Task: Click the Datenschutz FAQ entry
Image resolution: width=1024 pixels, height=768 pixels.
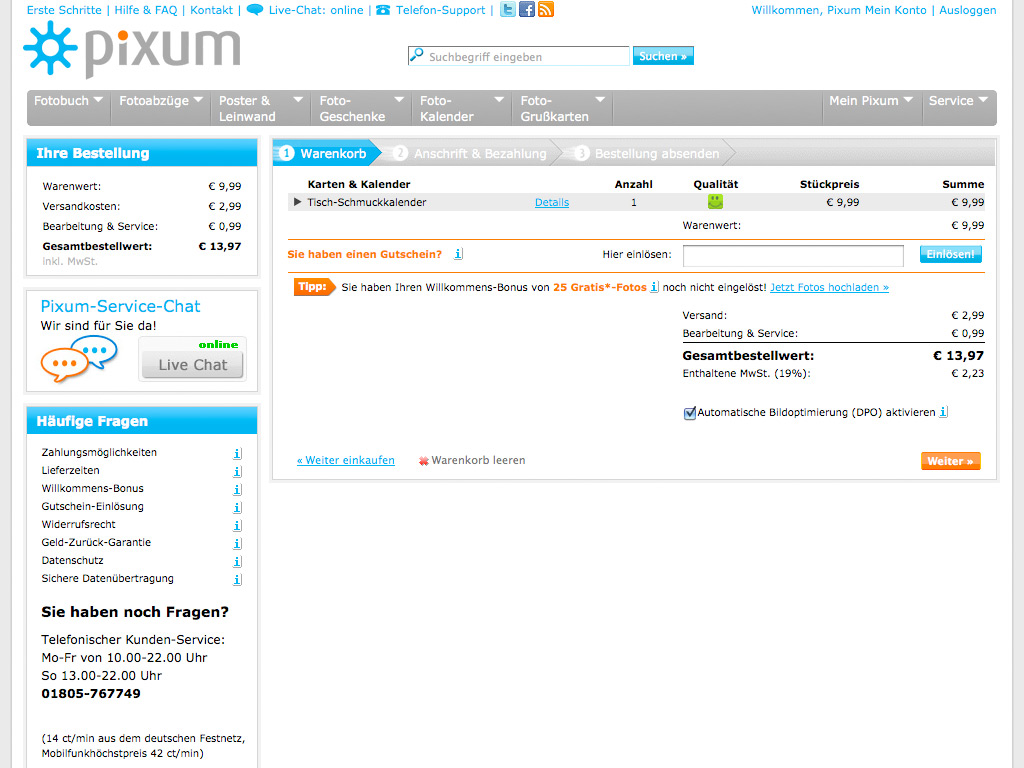Action: pos(72,560)
